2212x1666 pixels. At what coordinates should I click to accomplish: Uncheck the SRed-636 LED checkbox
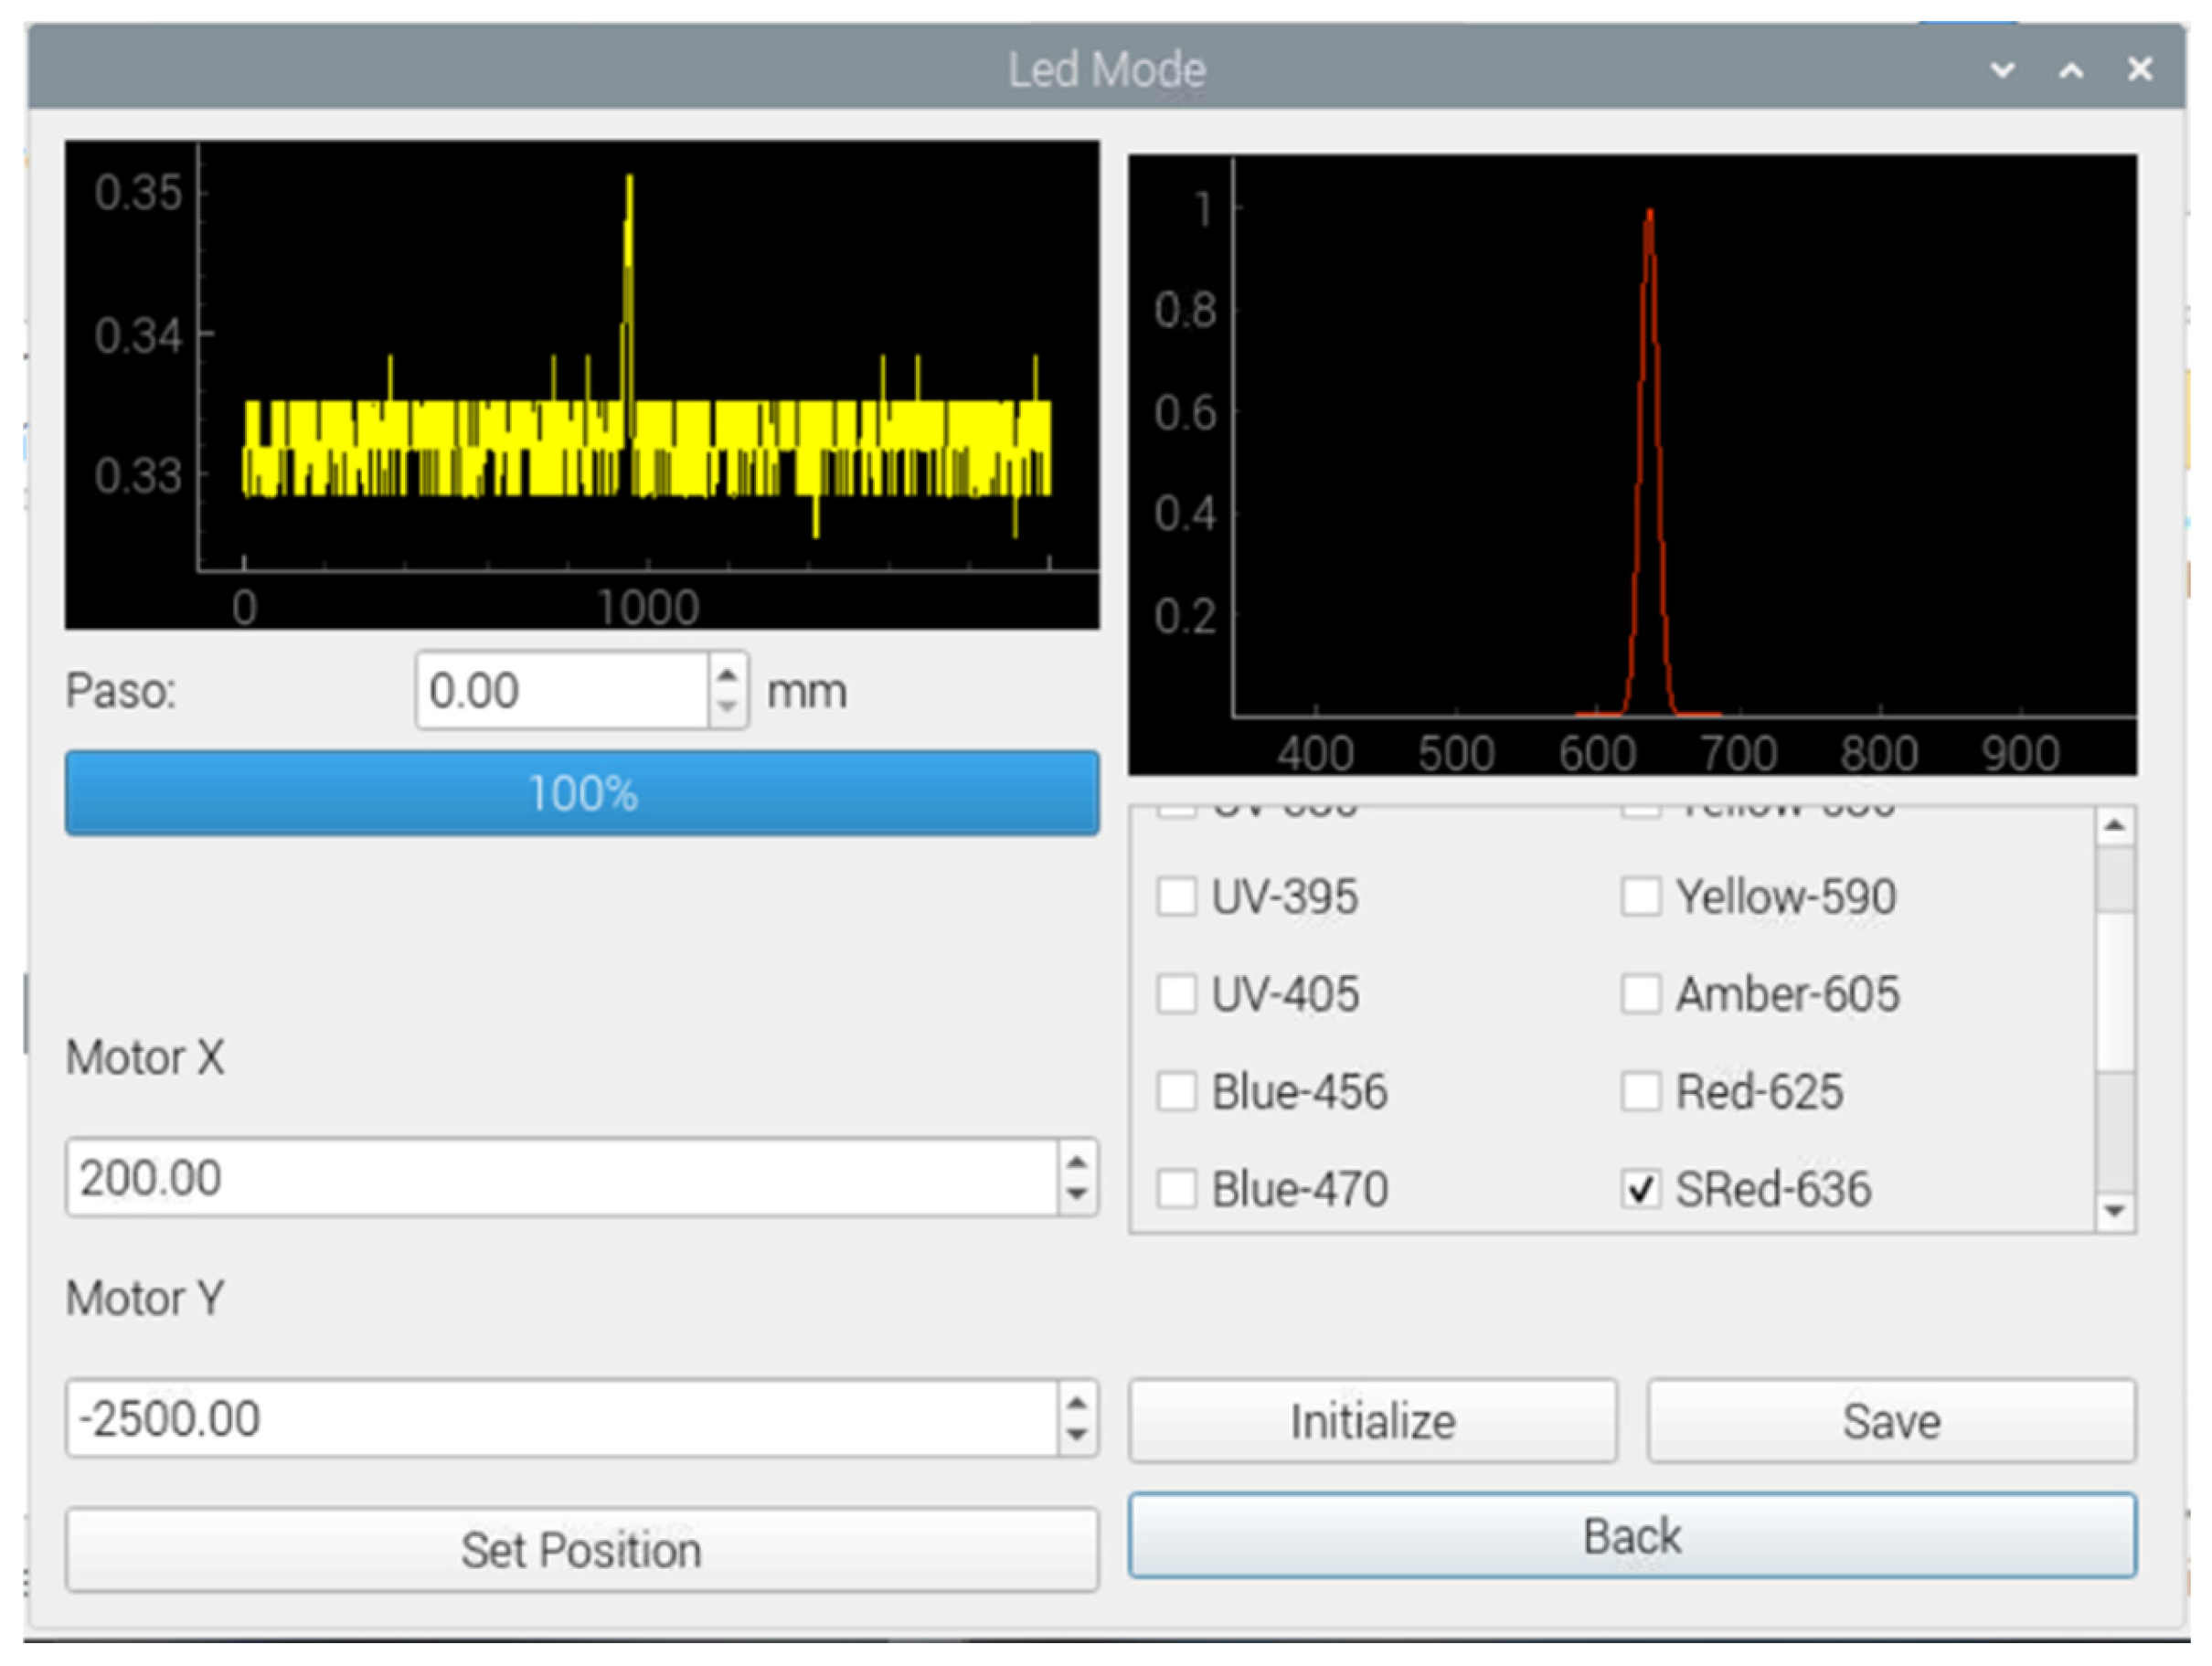(x=1640, y=1190)
